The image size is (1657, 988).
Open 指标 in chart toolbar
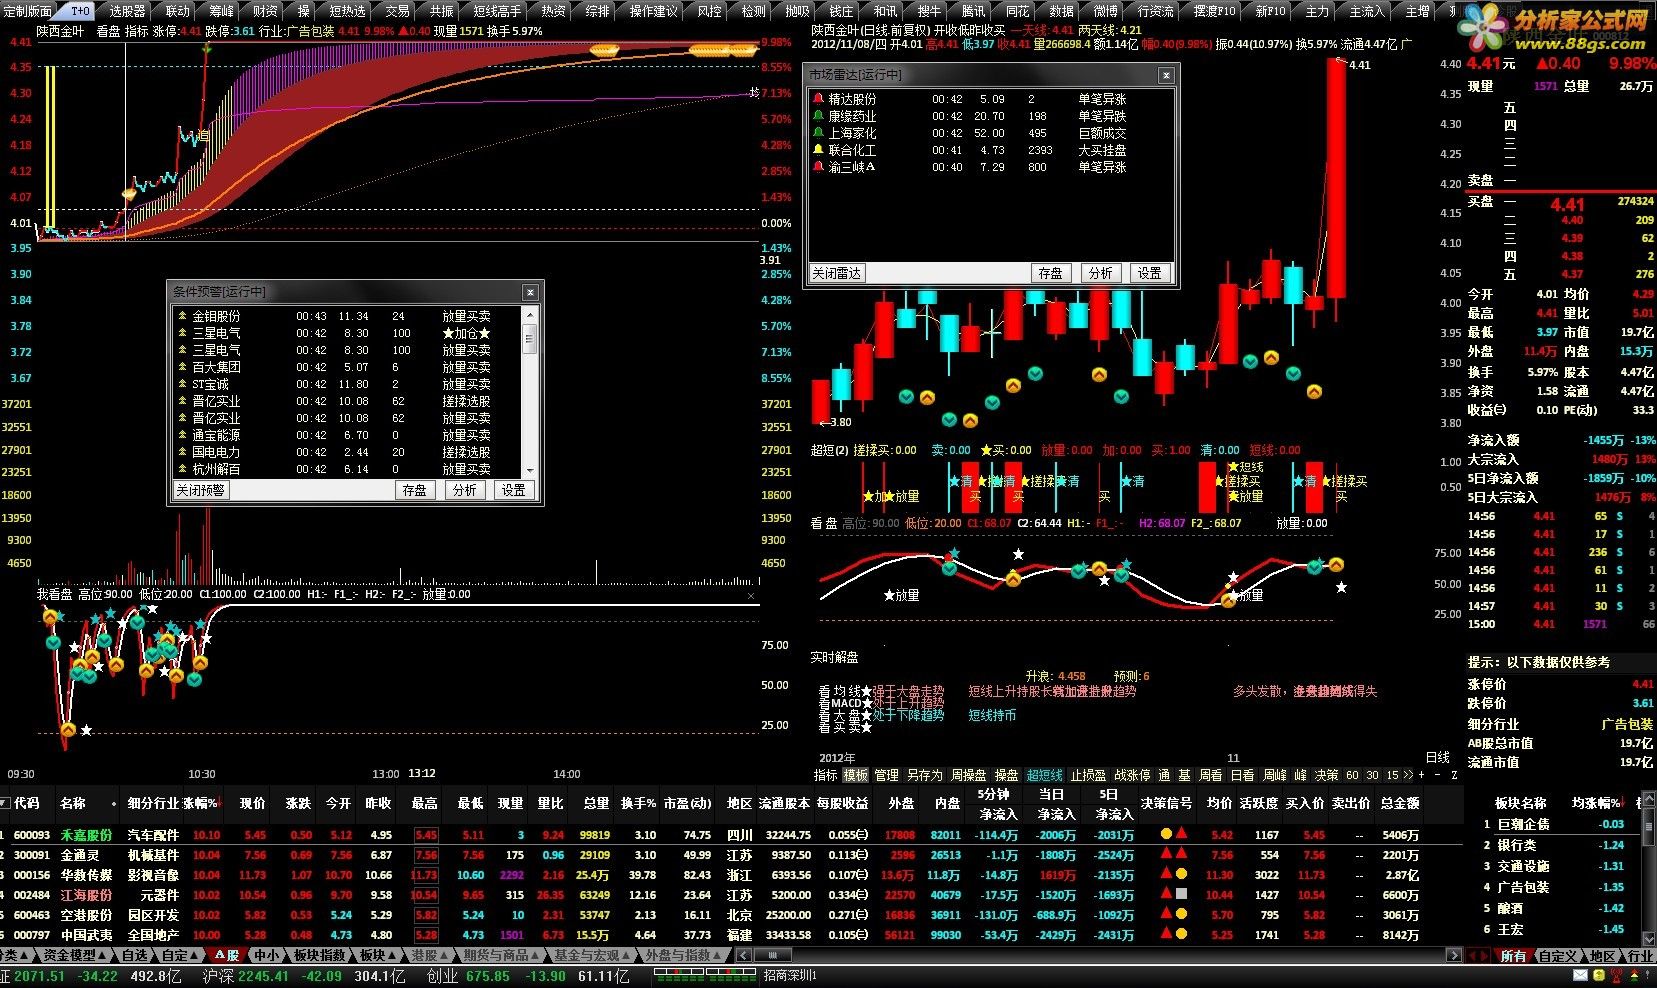click(825, 775)
